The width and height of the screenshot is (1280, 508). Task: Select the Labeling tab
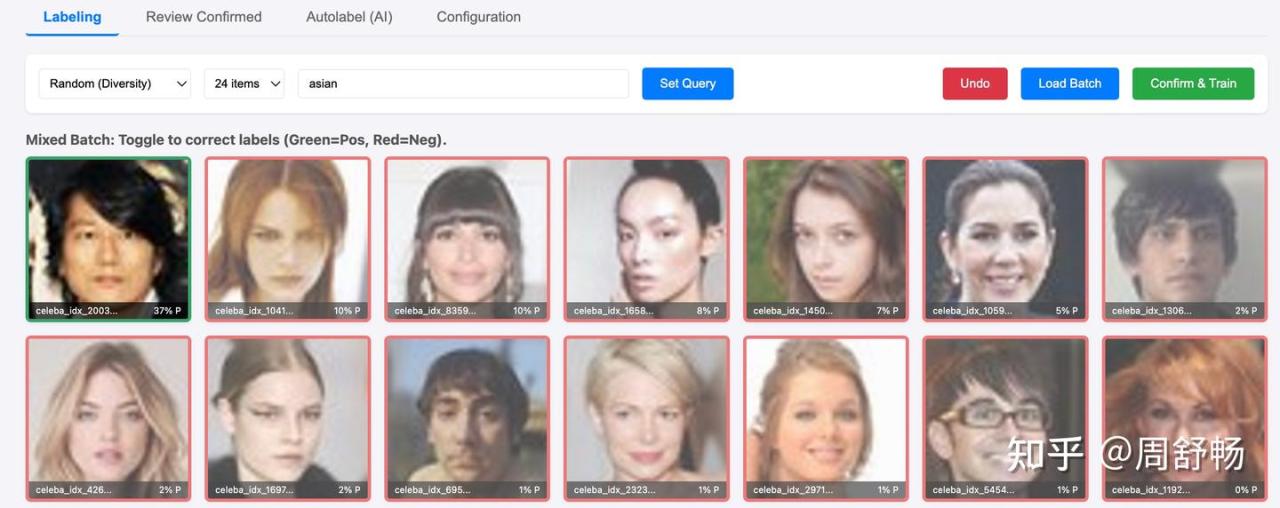(72, 17)
